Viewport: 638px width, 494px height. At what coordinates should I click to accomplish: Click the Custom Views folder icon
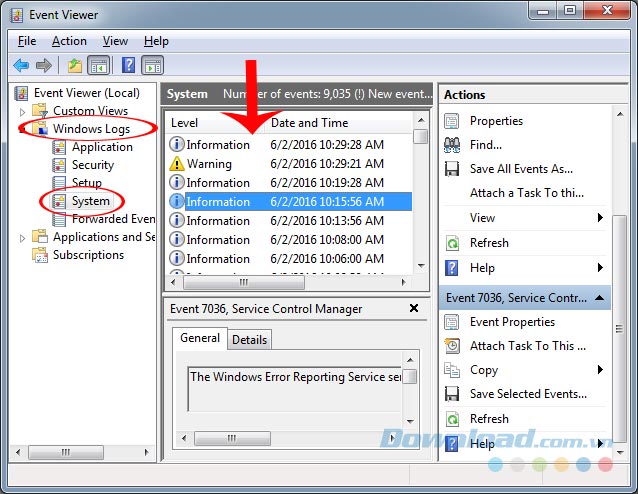(x=40, y=111)
